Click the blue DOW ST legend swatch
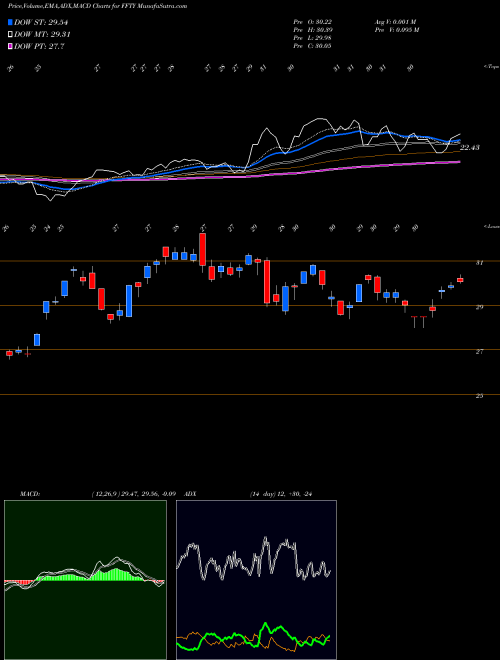 click(x=11, y=22)
